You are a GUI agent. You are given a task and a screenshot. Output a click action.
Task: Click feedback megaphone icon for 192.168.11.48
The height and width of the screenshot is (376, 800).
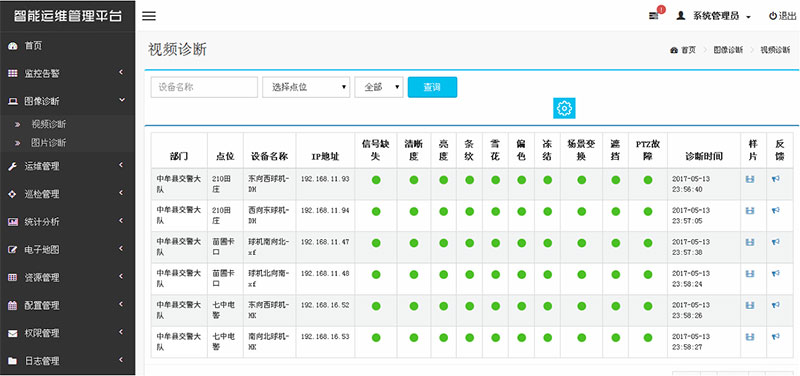pos(776,273)
